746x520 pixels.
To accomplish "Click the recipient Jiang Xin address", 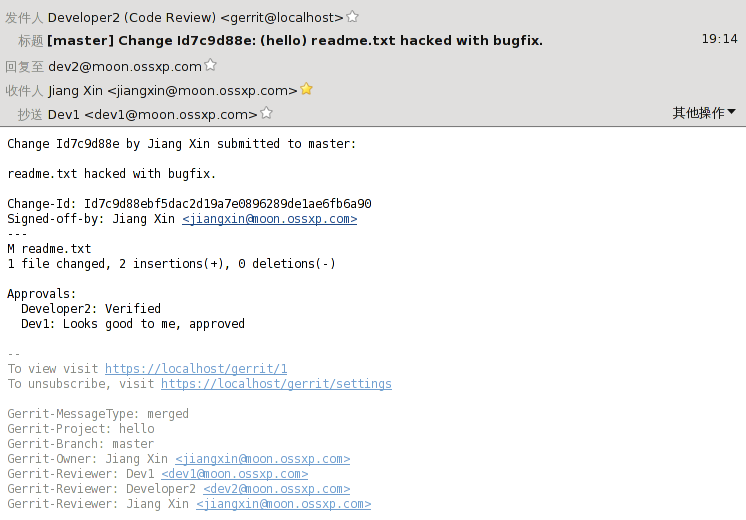I will (173, 90).
